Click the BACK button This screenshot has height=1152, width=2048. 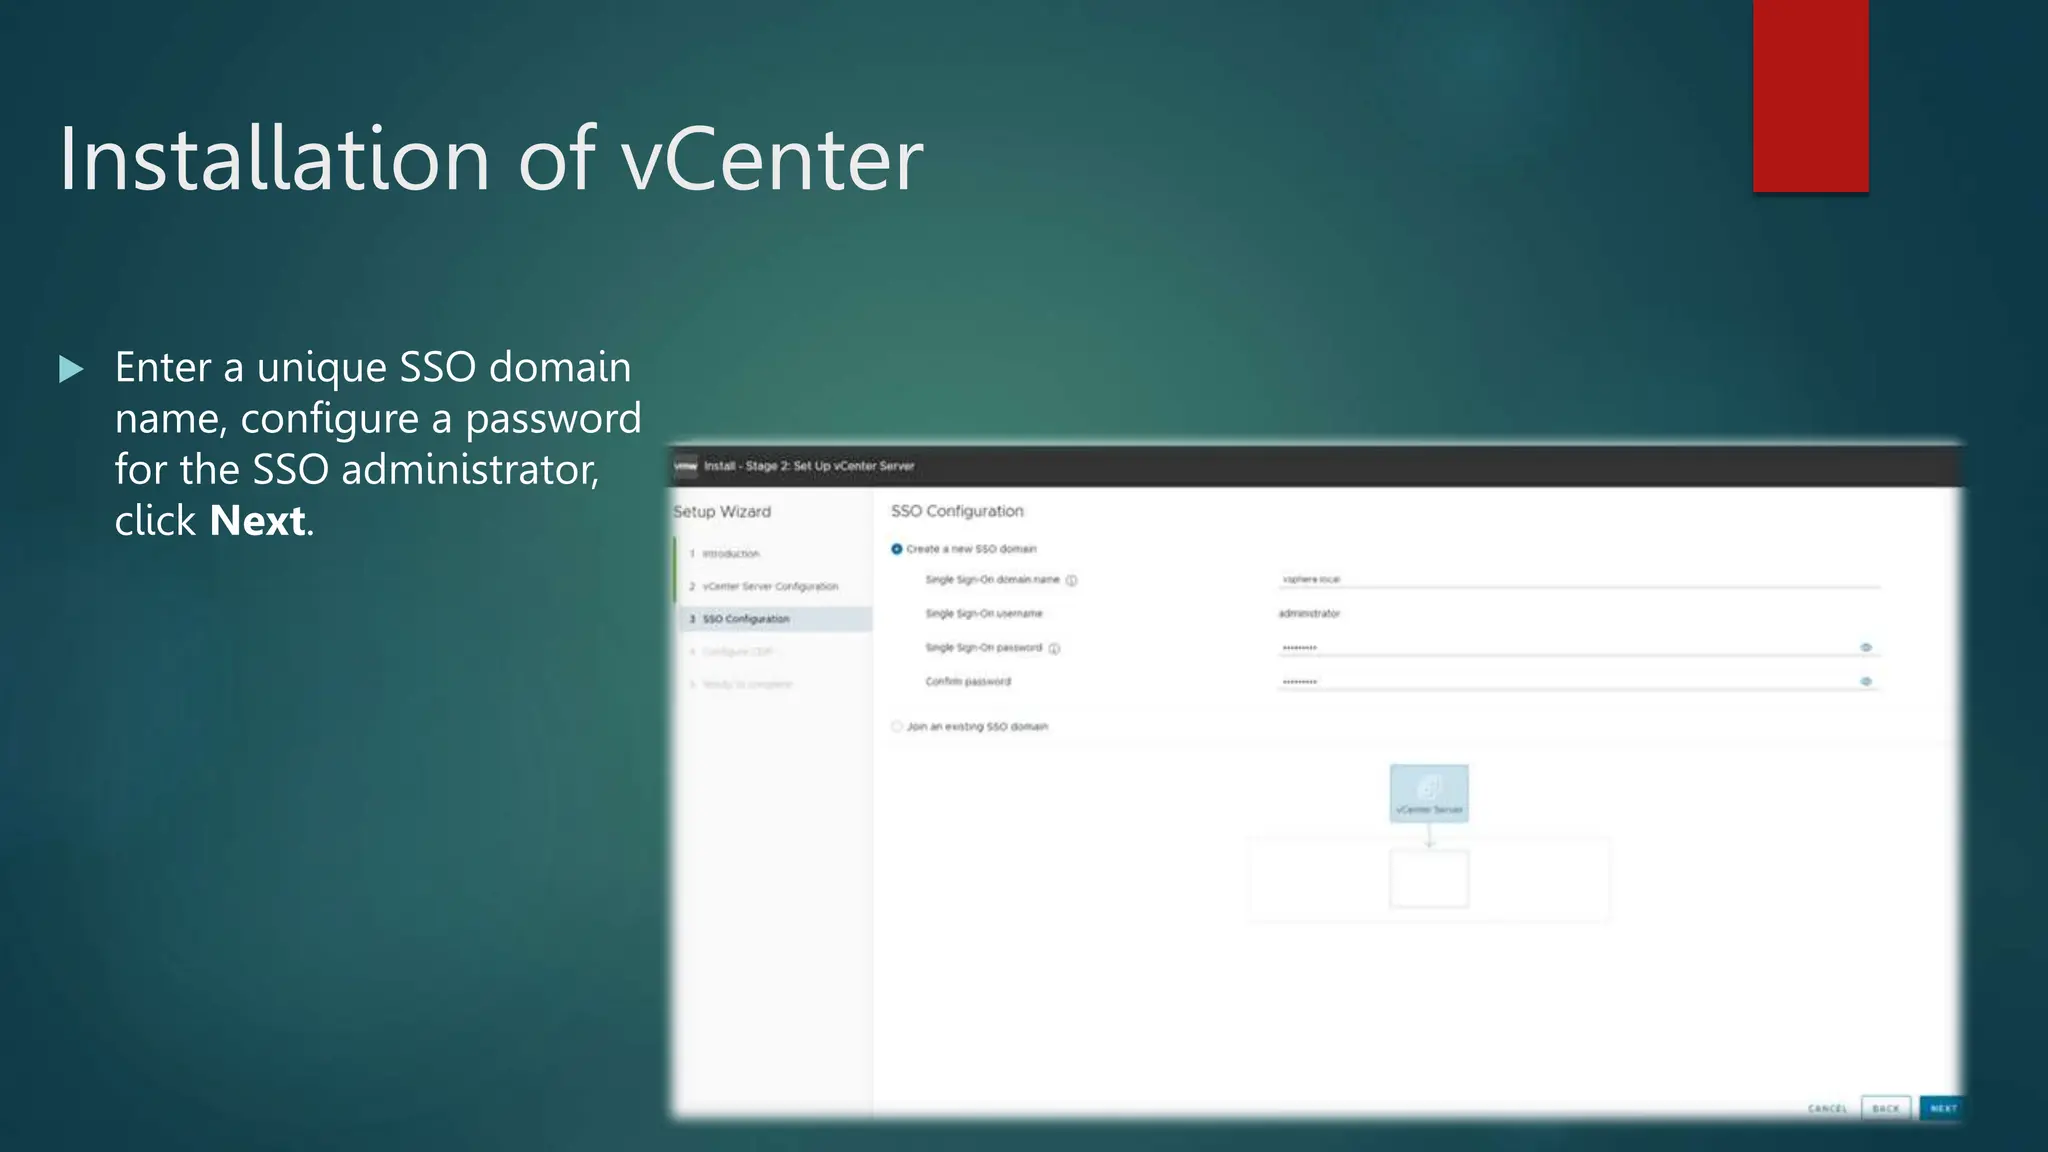click(x=1886, y=1108)
